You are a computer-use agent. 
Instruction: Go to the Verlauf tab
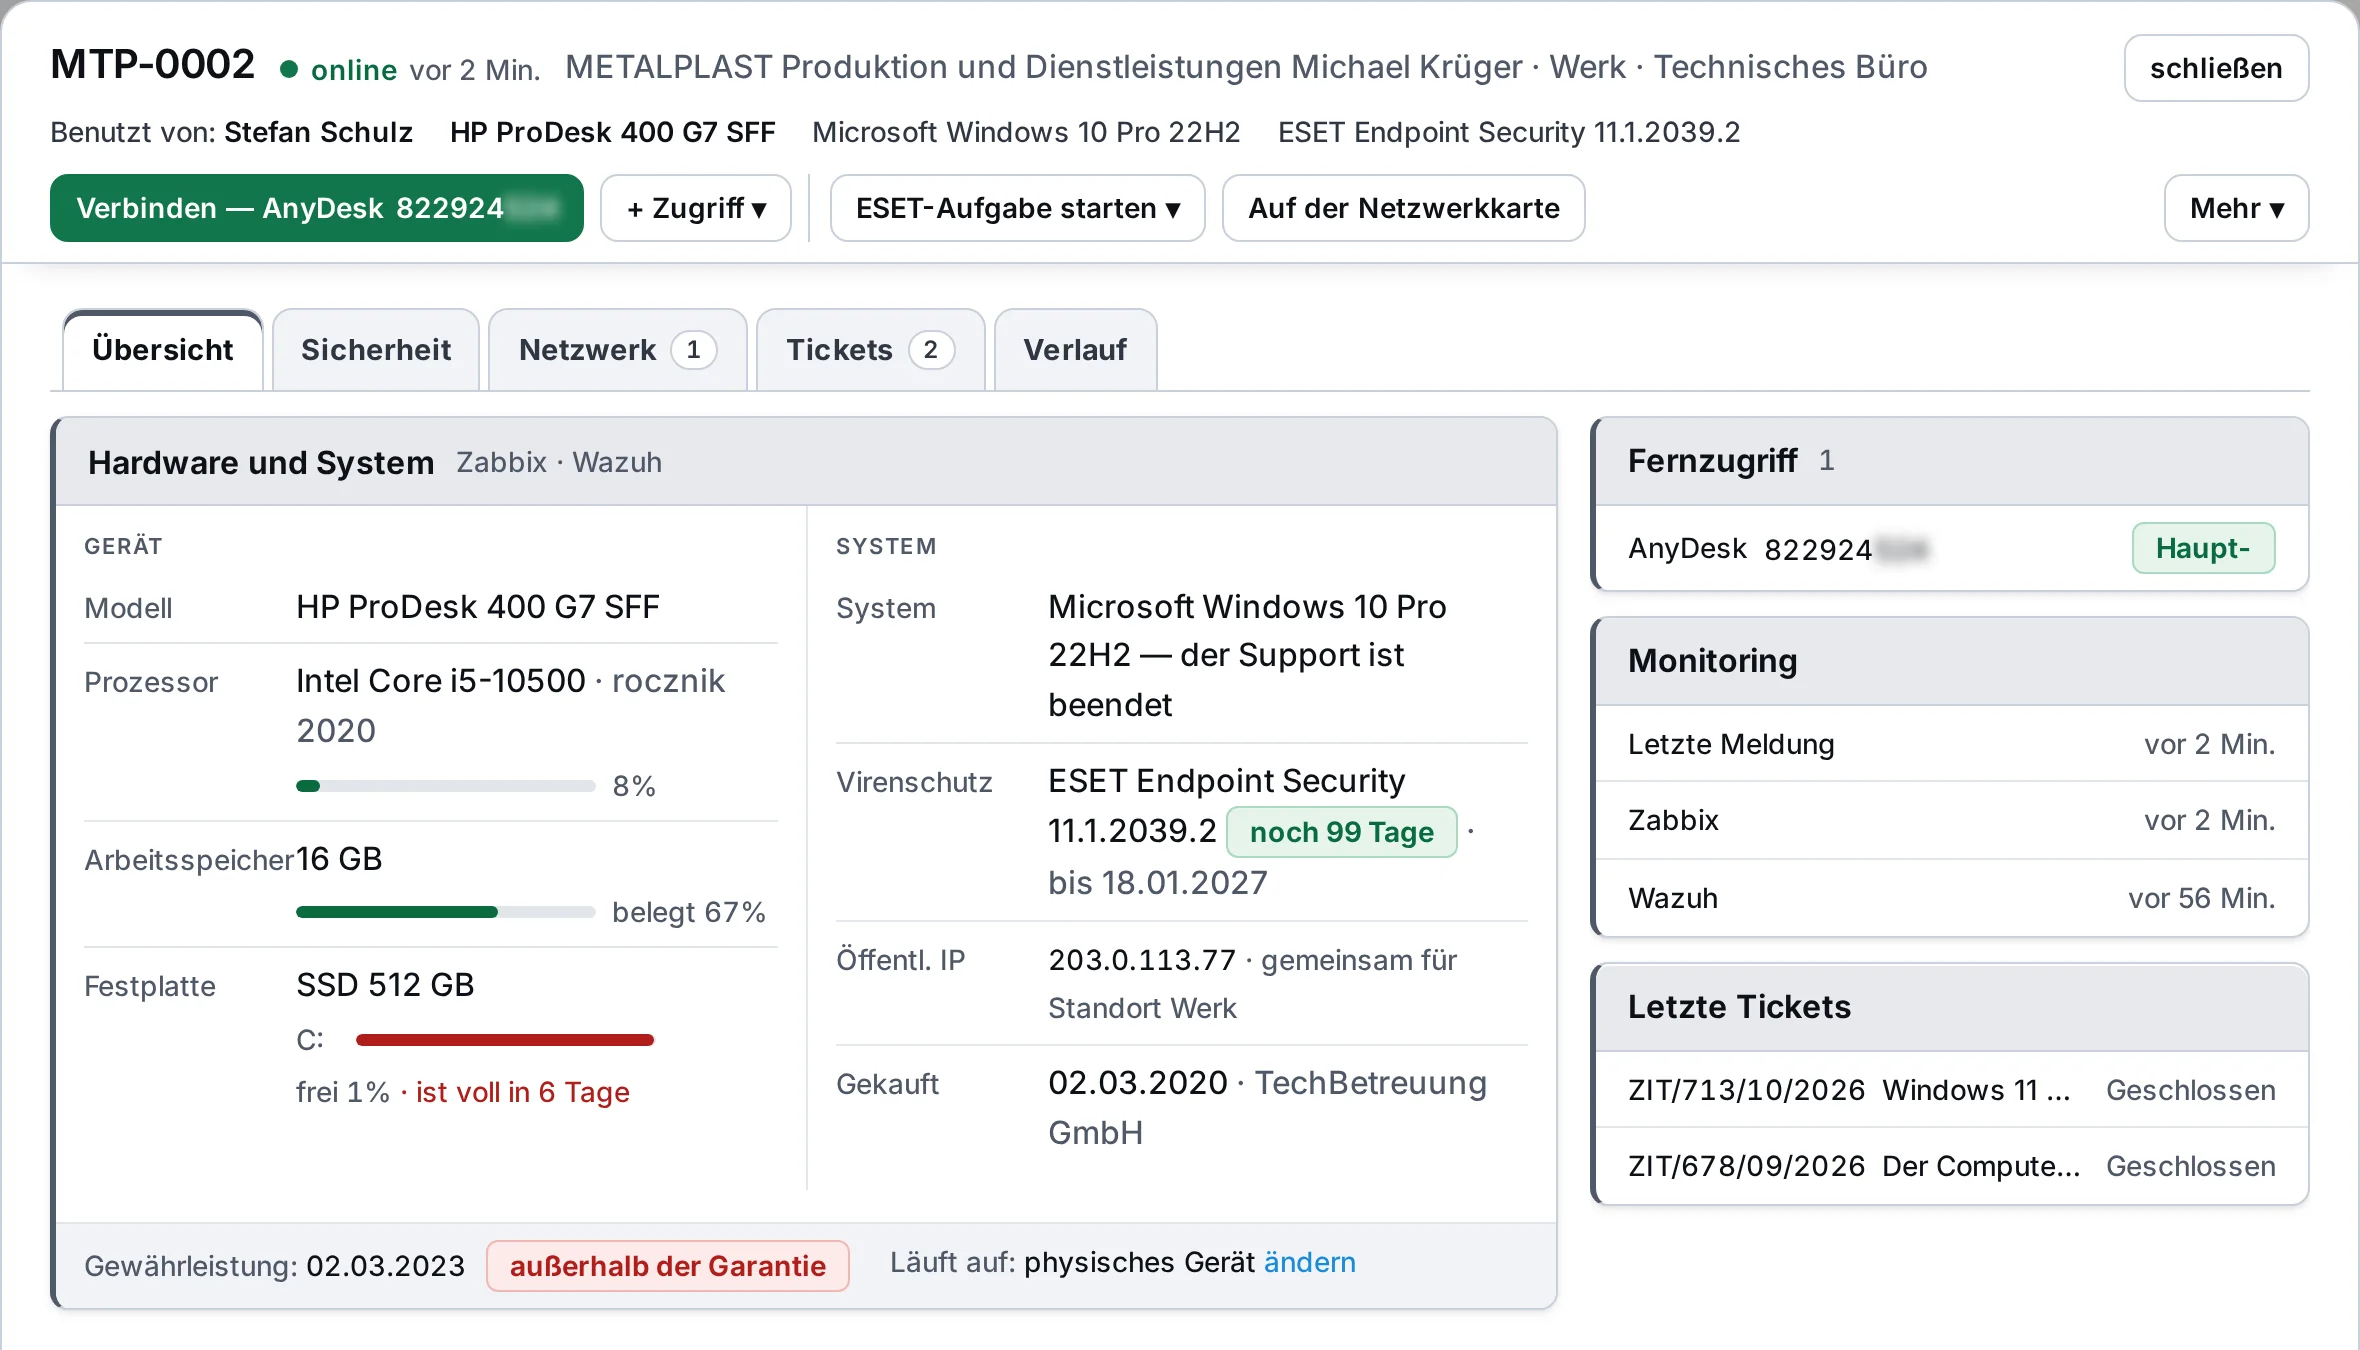(1075, 350)
